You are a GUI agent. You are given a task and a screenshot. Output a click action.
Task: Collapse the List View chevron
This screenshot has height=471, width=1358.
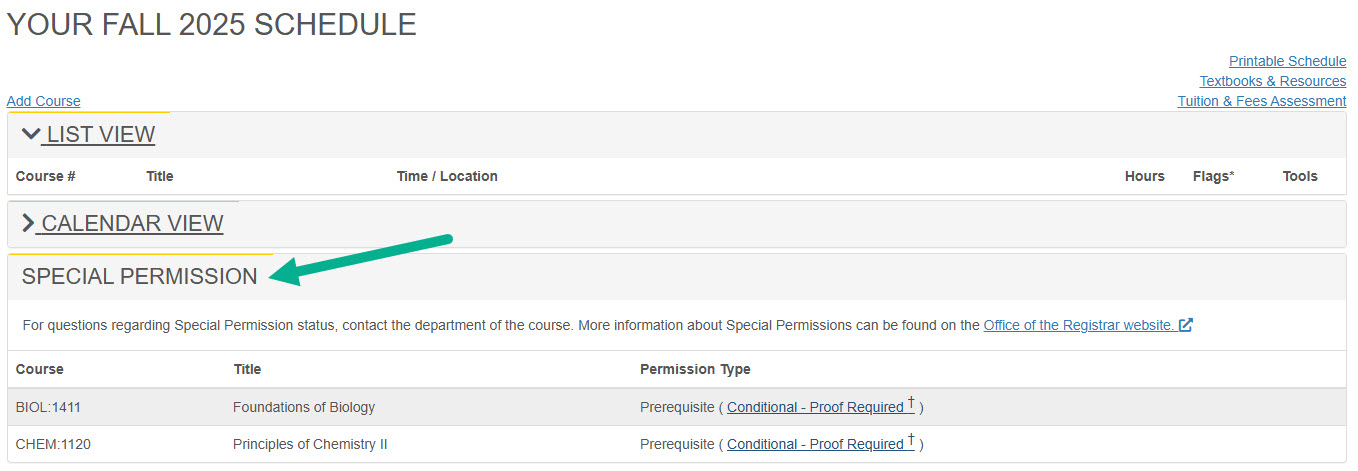point(31,134)
